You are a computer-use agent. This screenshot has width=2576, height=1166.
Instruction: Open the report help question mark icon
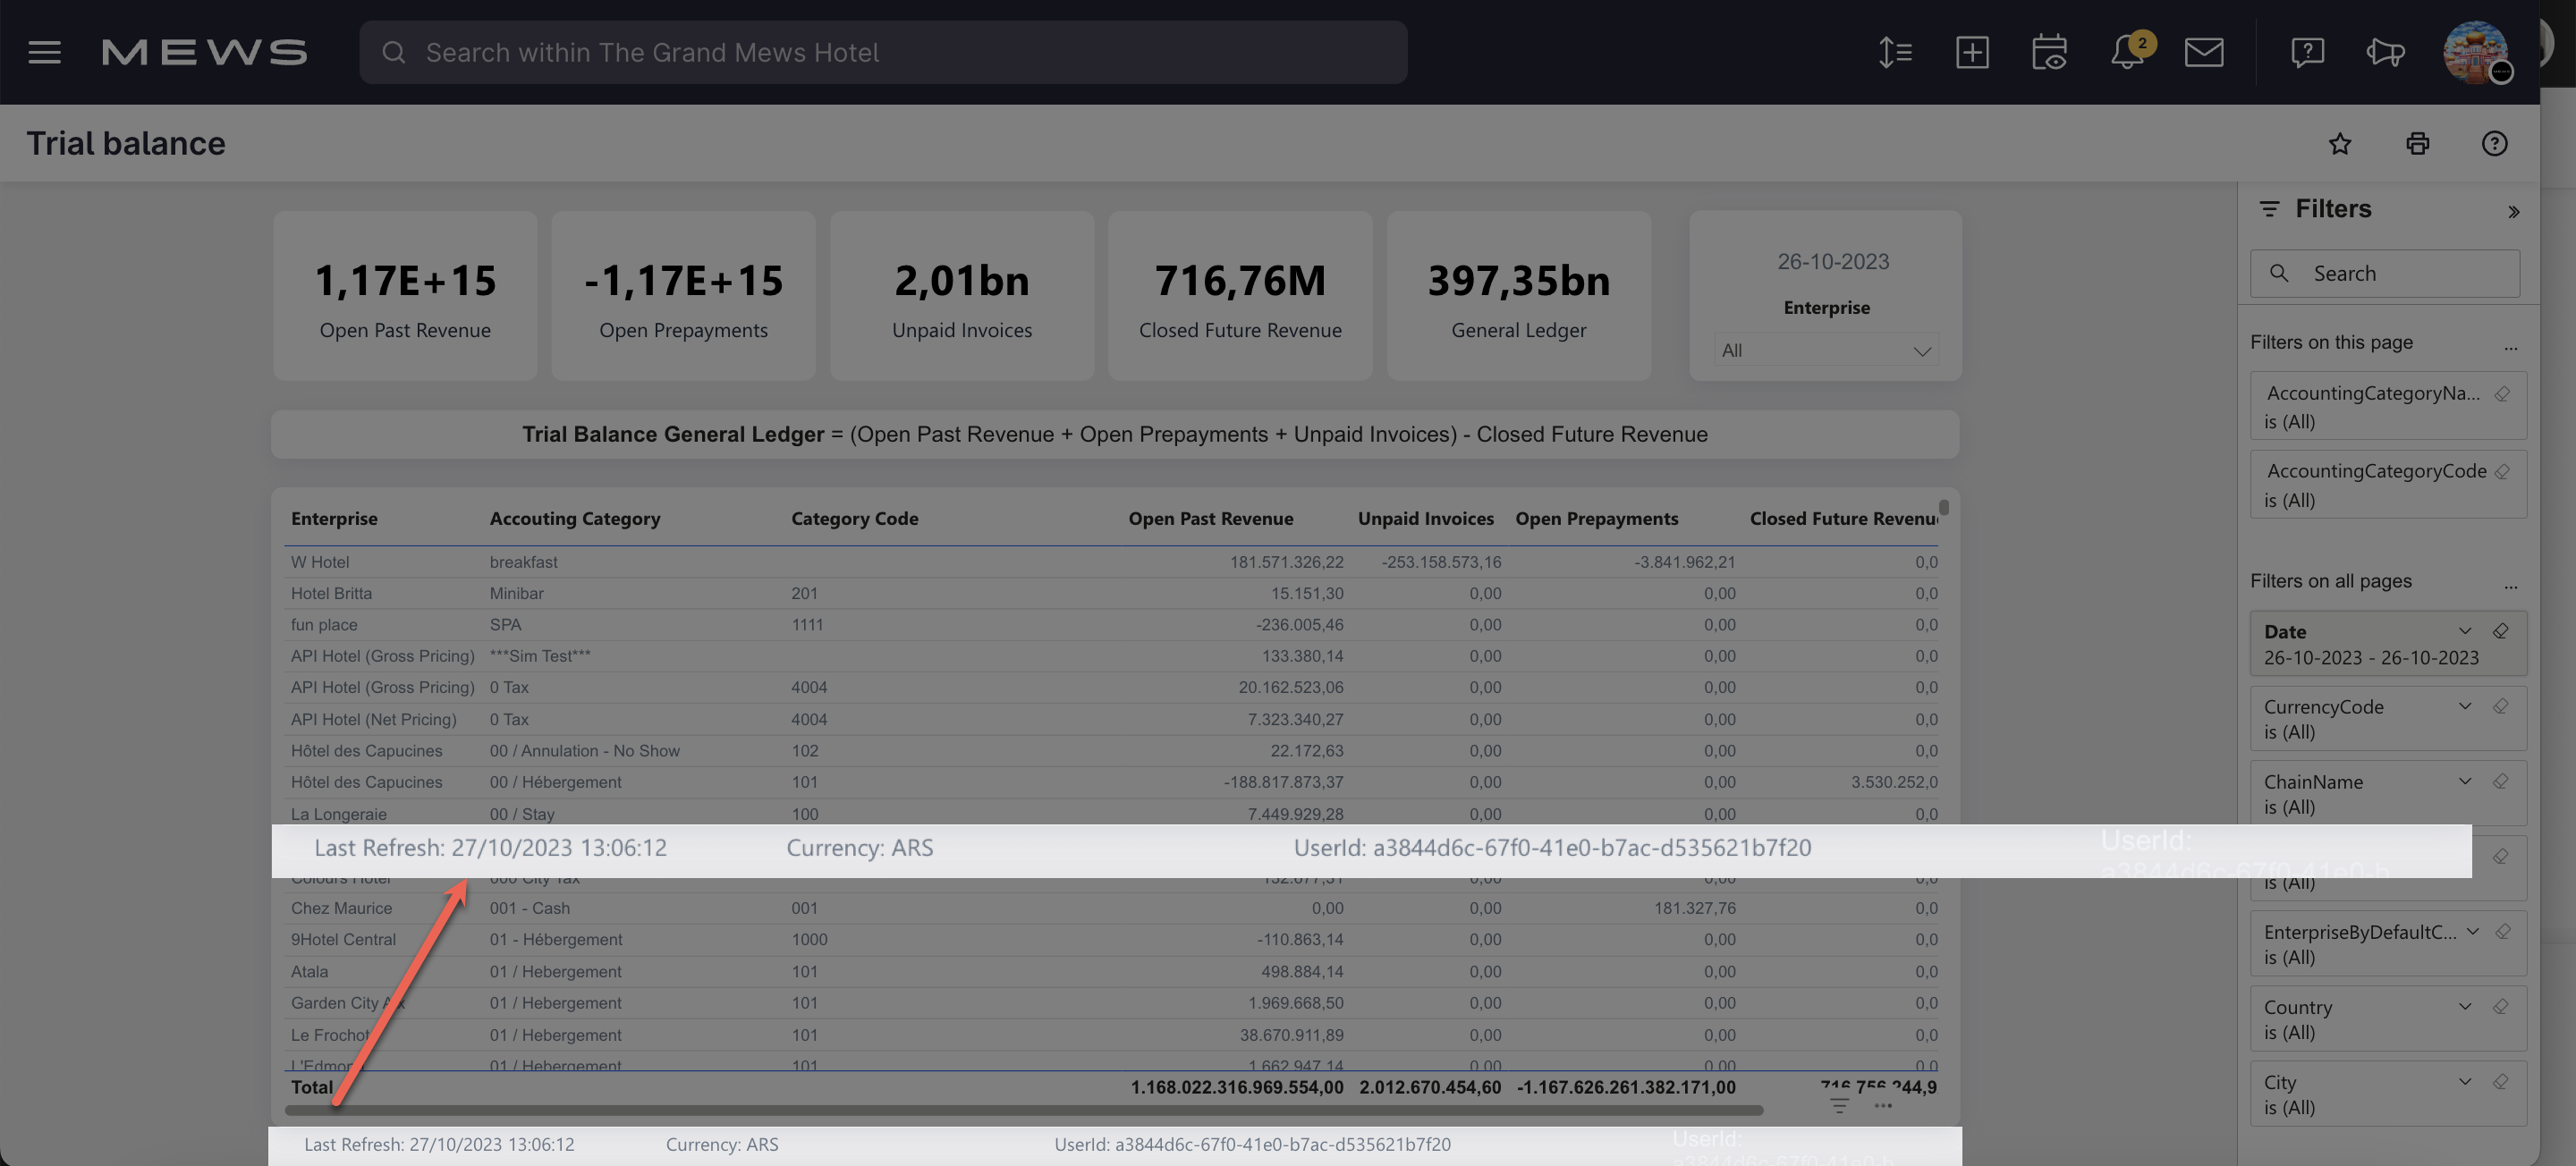[2494, 144]
